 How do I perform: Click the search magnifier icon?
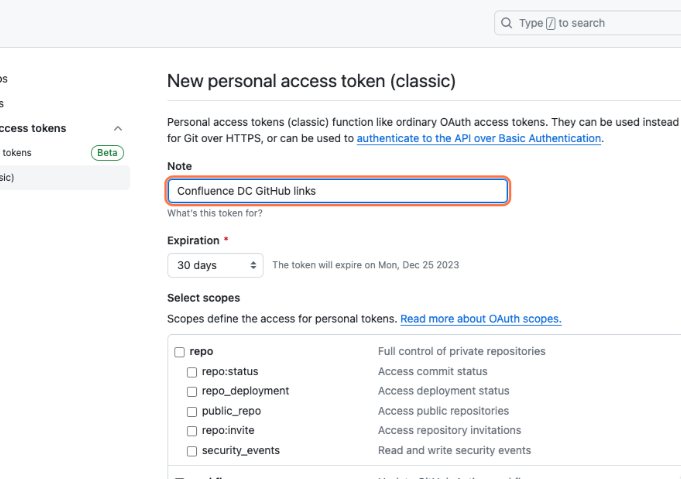pyautogui.click(x=507, y=23)
